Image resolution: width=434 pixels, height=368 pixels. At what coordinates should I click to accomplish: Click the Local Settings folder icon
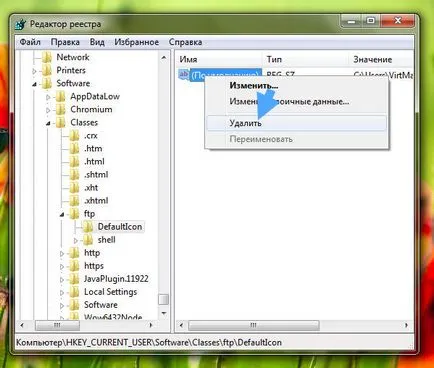(x=74, y=292)
